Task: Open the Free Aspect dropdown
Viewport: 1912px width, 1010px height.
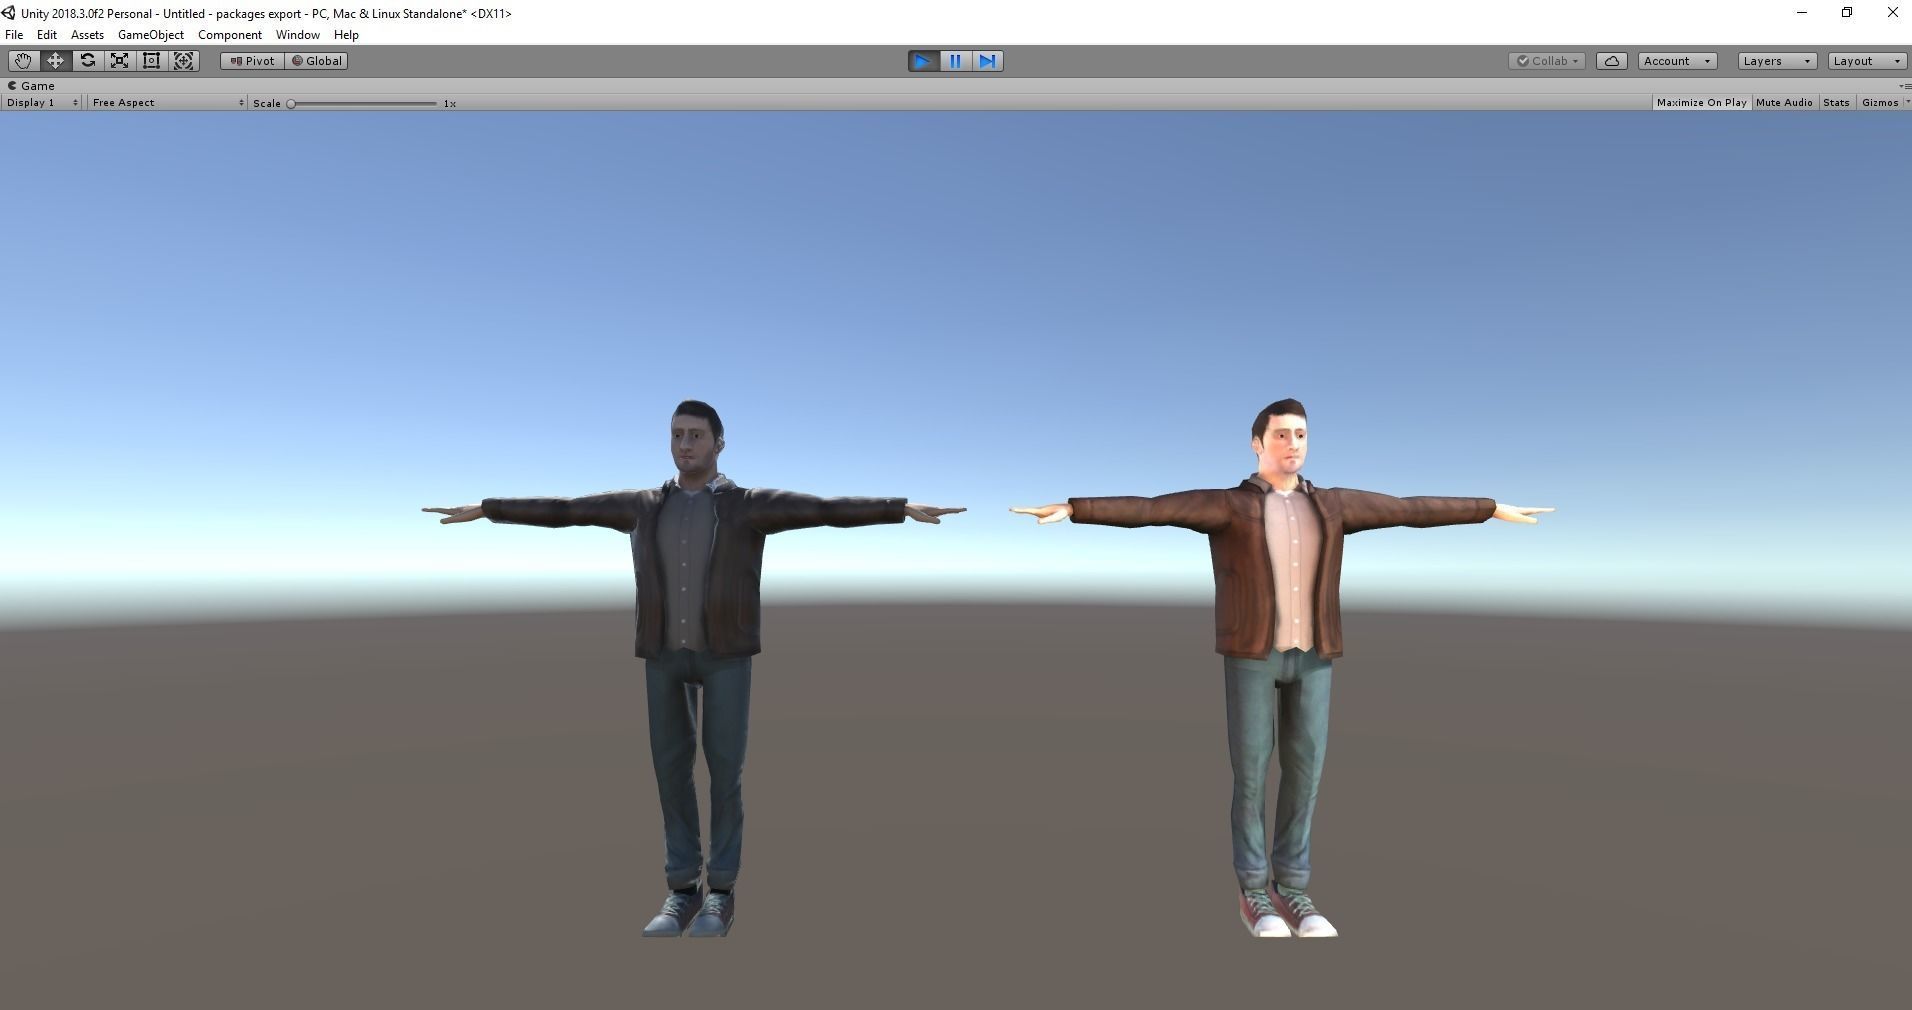Action: click(165, 102)
